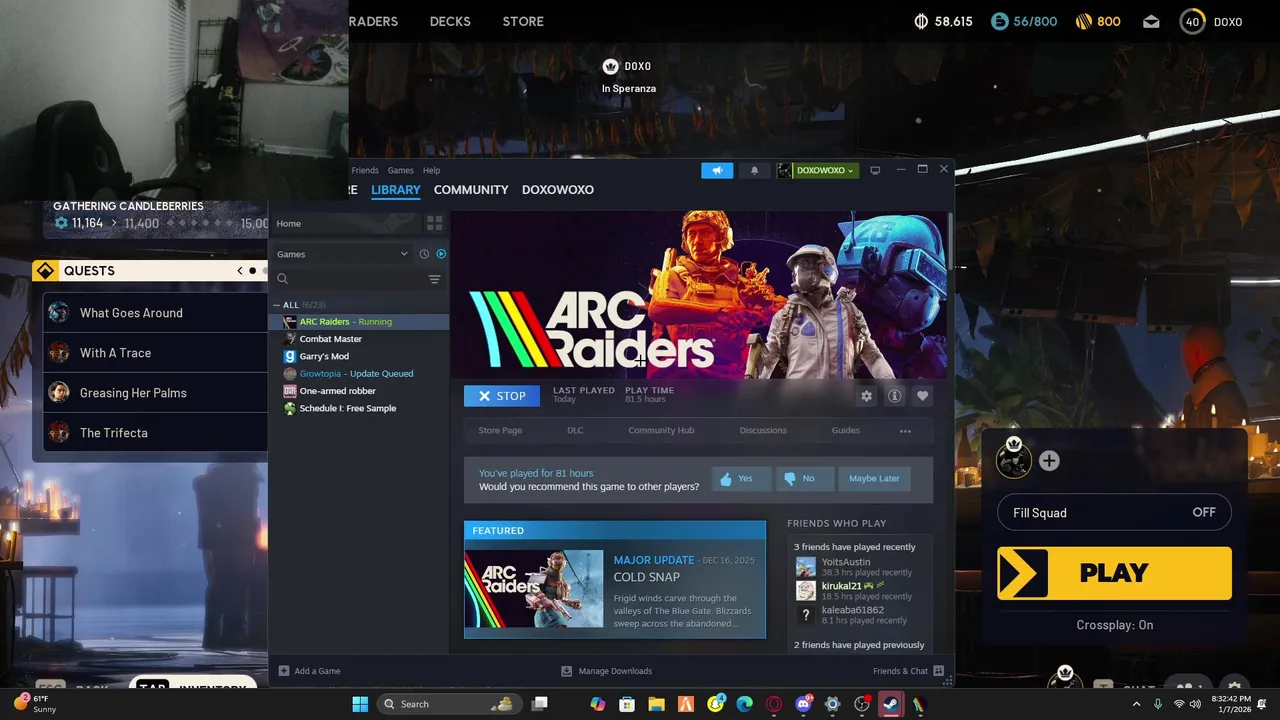Open ARC Raiders manage gear icon
The height and width of the screenshot is (720, 1280).
[x=866, y=396]
